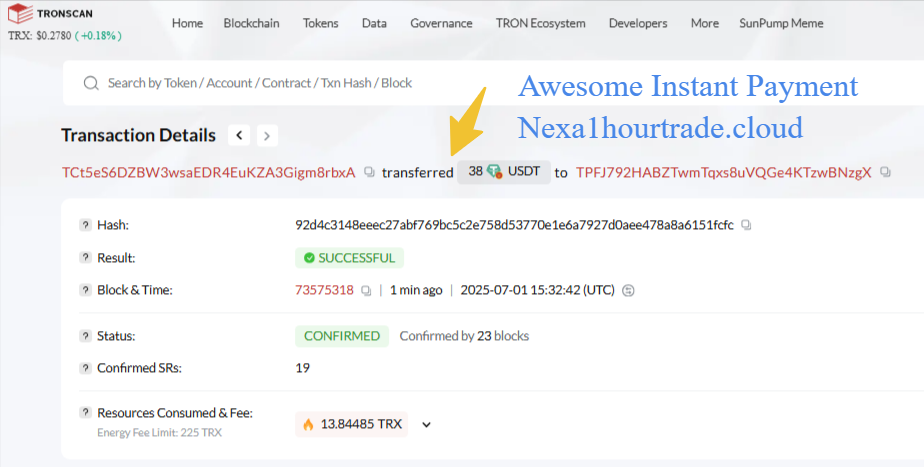Click the Confirmed SRs value 19

[x=302, y=368]
